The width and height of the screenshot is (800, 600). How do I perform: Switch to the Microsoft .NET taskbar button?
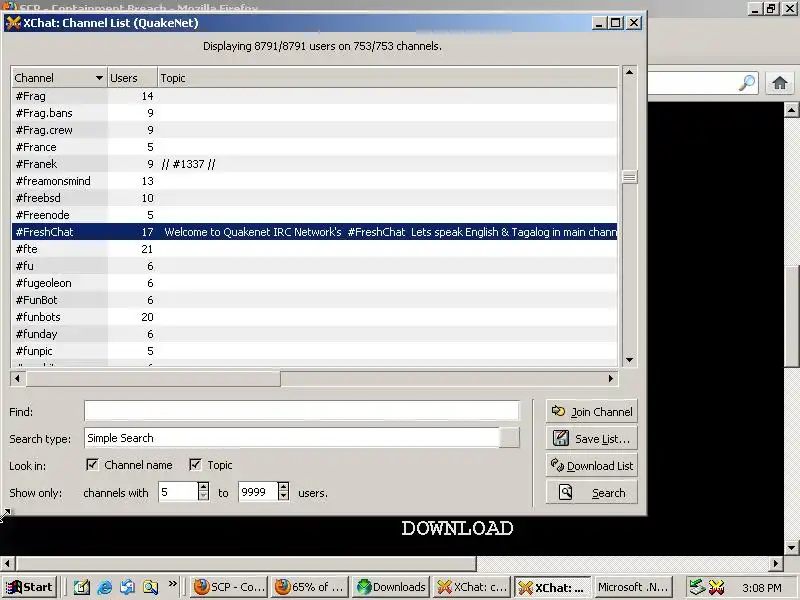[x=633, y=587]
